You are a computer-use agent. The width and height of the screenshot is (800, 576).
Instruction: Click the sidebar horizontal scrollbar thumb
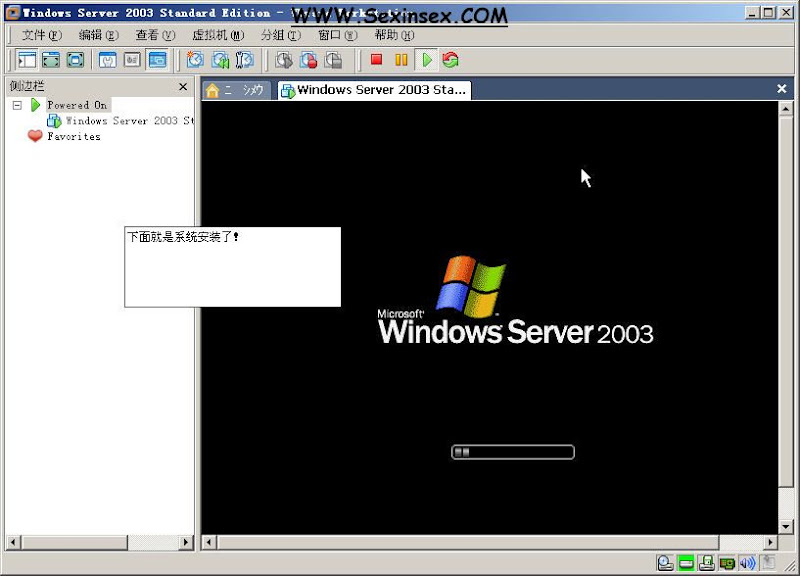74,542
